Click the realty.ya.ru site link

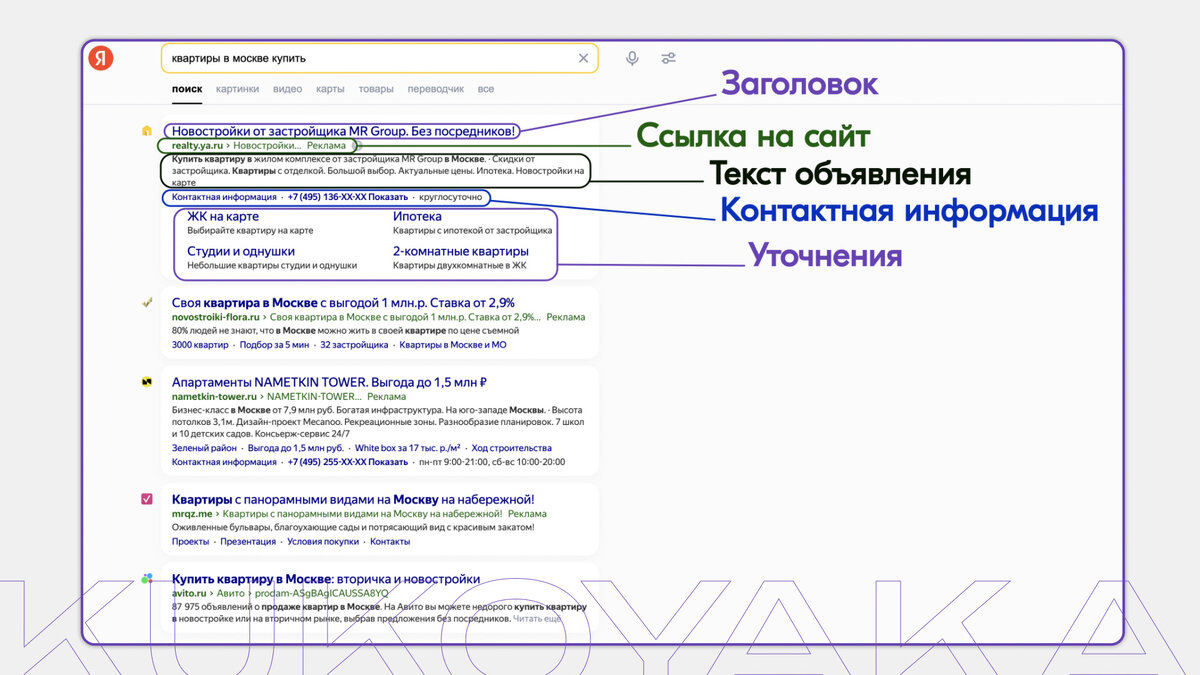[x=196, y=146]
